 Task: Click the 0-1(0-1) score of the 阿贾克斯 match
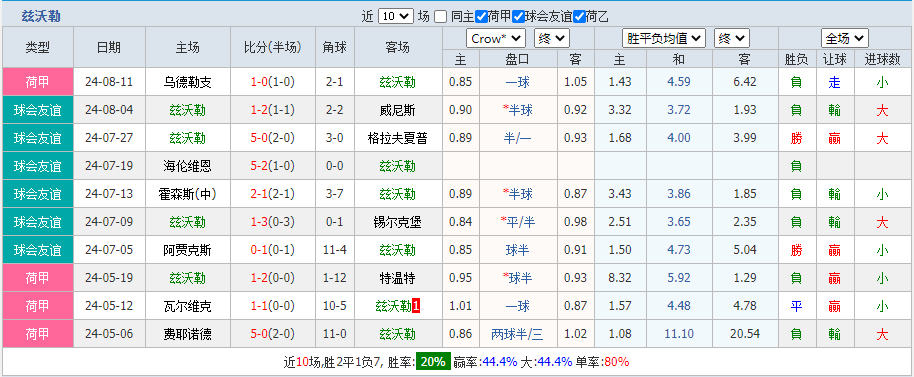[273, 250]
